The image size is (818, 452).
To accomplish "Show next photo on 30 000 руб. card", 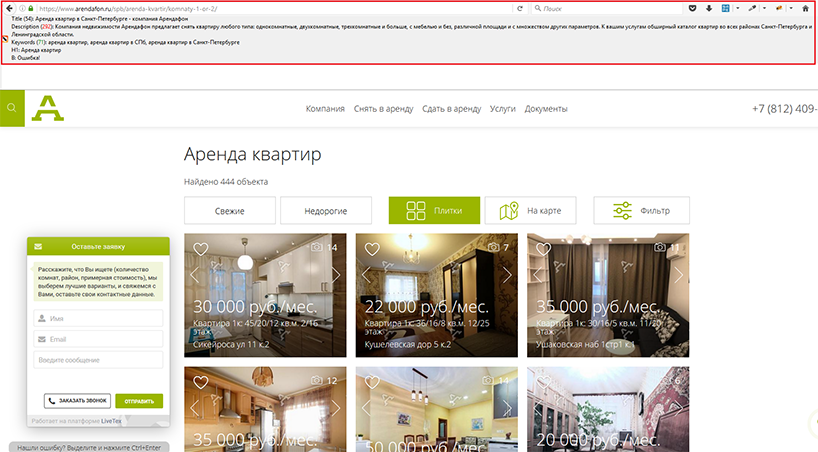I will coord(336,275).
